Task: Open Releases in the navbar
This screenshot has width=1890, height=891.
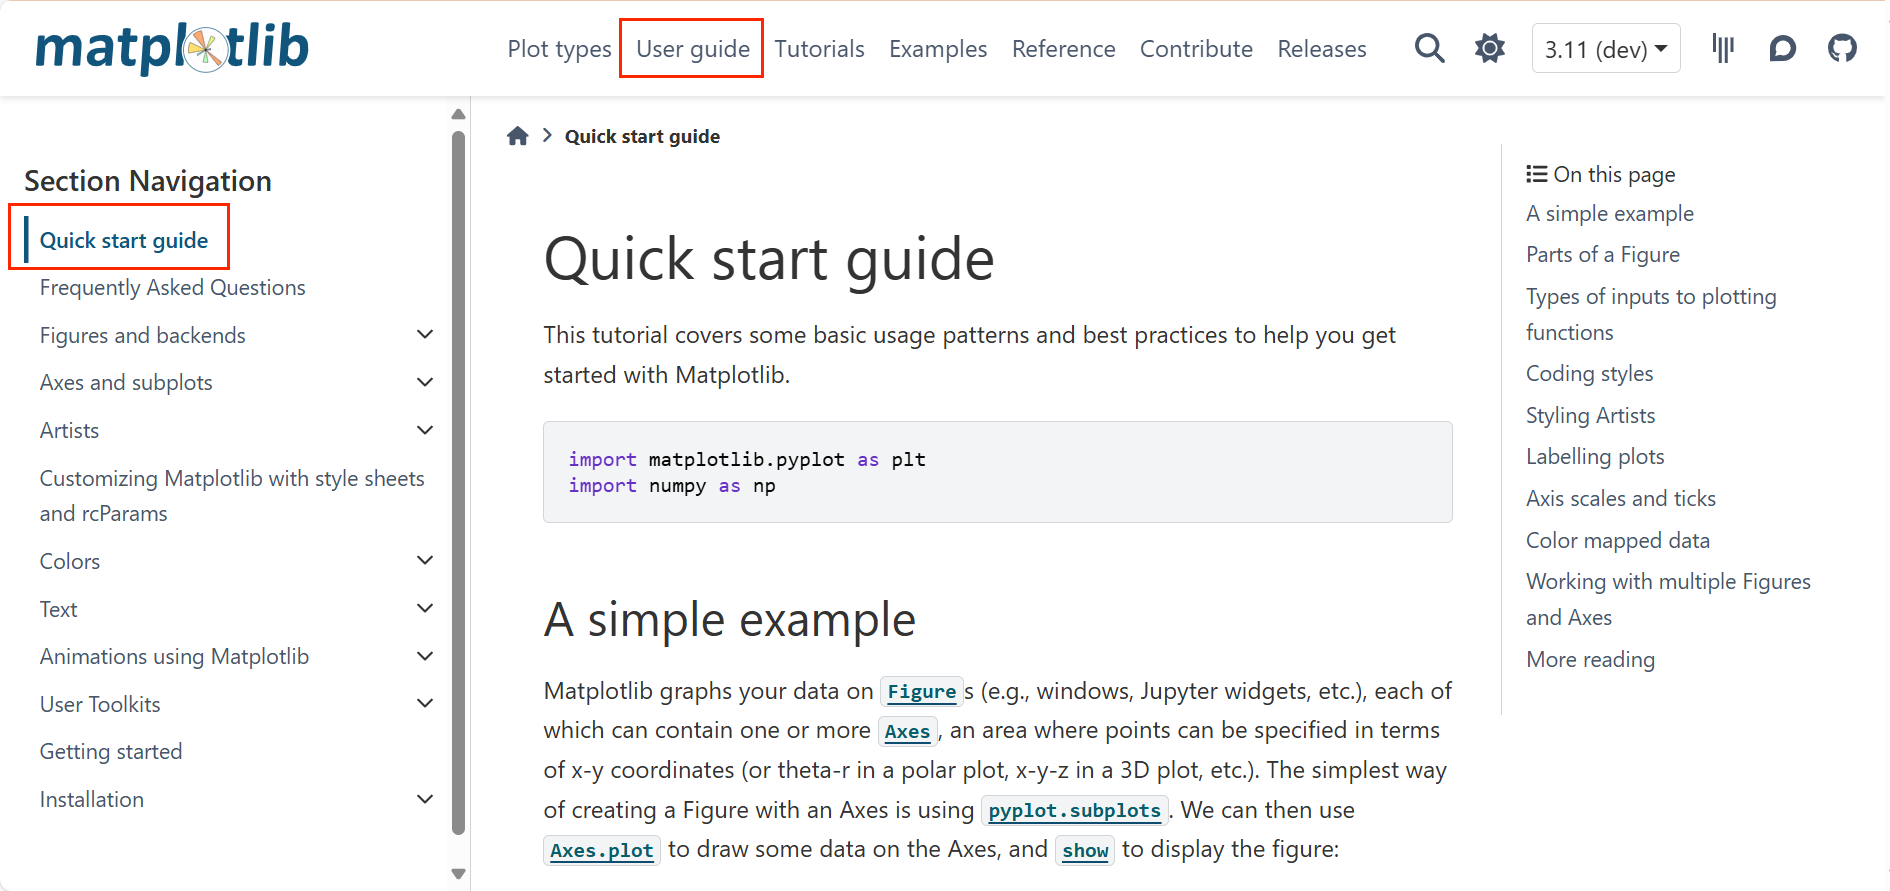Action: [1322, 49]
